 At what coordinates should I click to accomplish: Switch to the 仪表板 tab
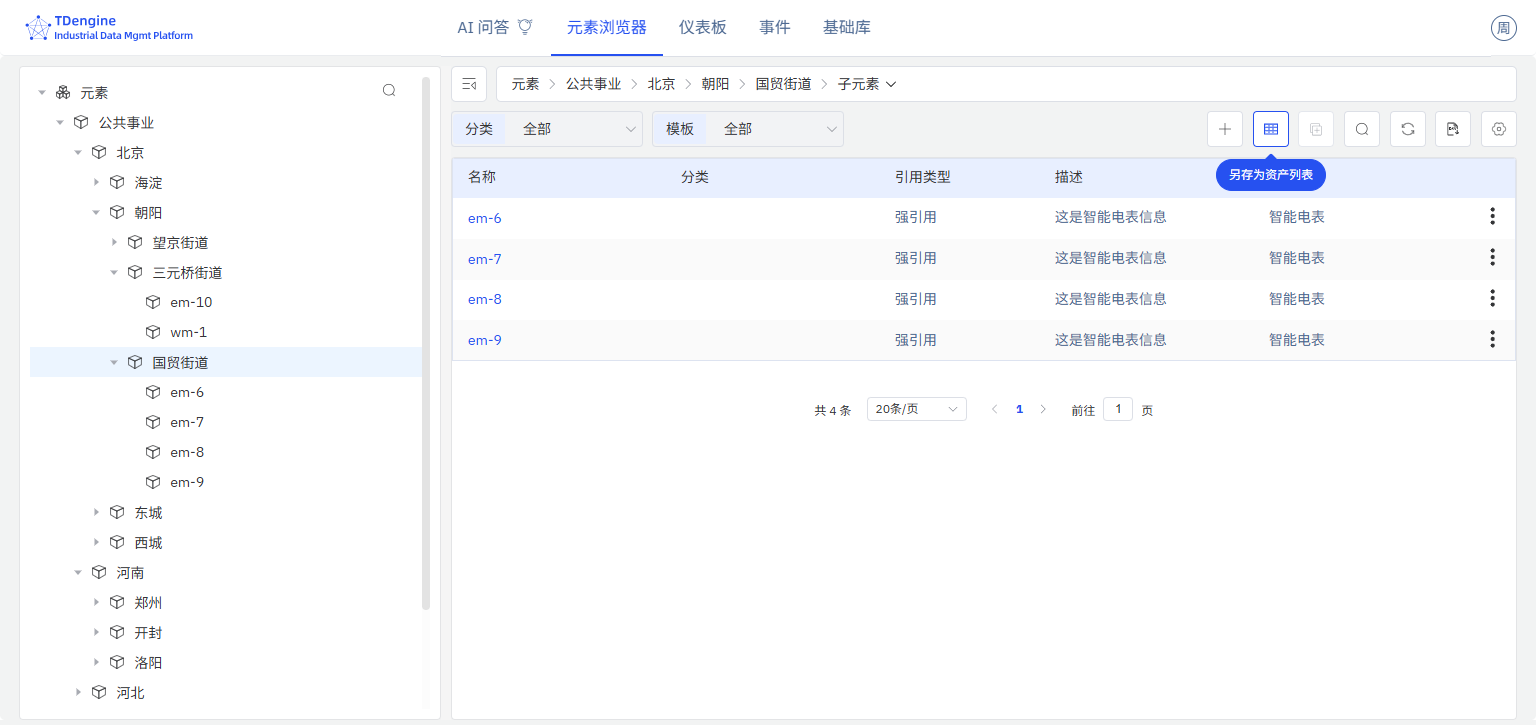click(703, 27)
